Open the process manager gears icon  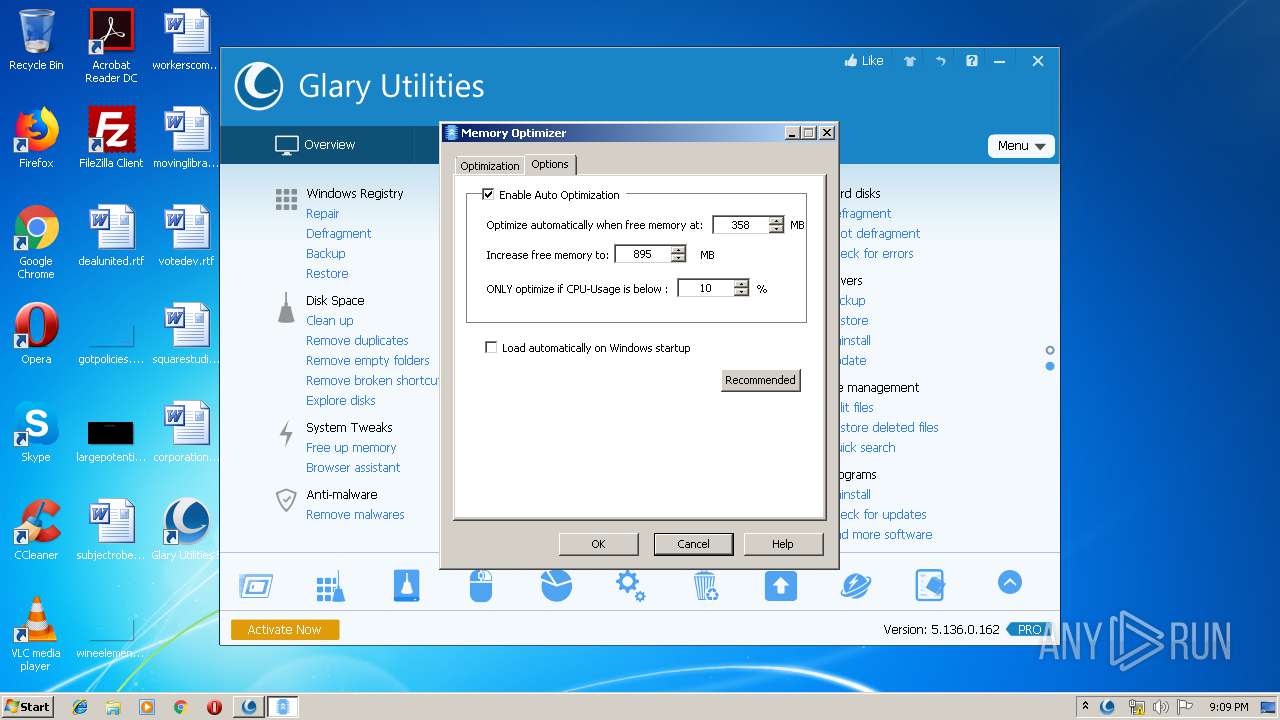[x=630, y=585]
